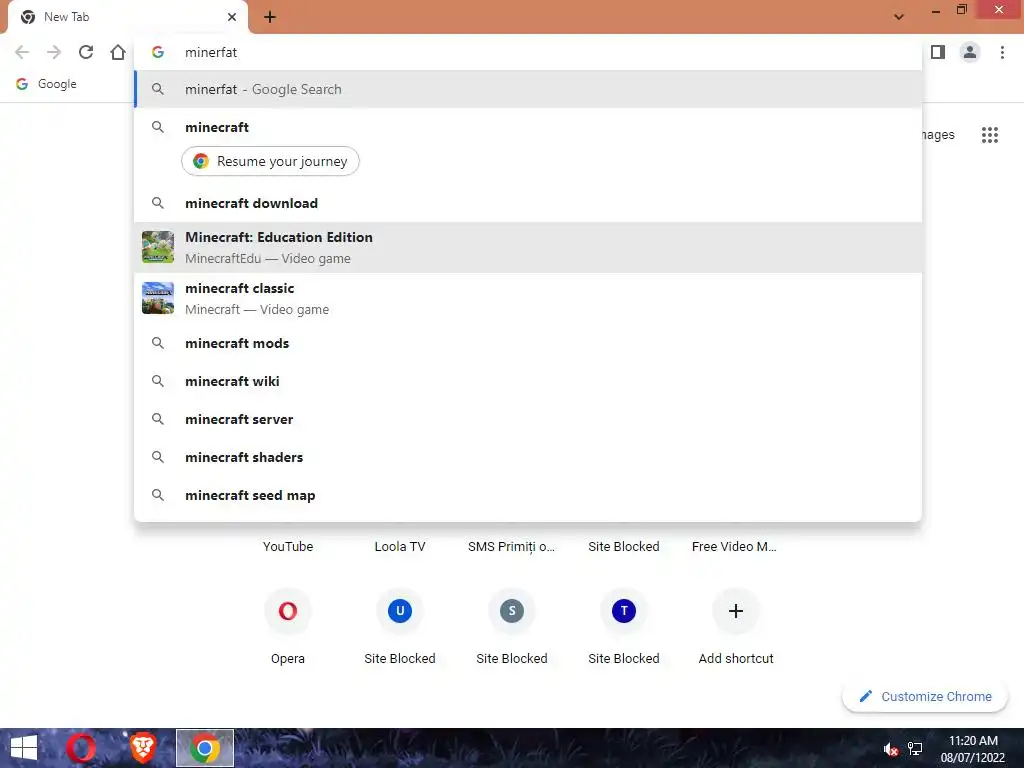Launch Opera from the taskbar

81,748
